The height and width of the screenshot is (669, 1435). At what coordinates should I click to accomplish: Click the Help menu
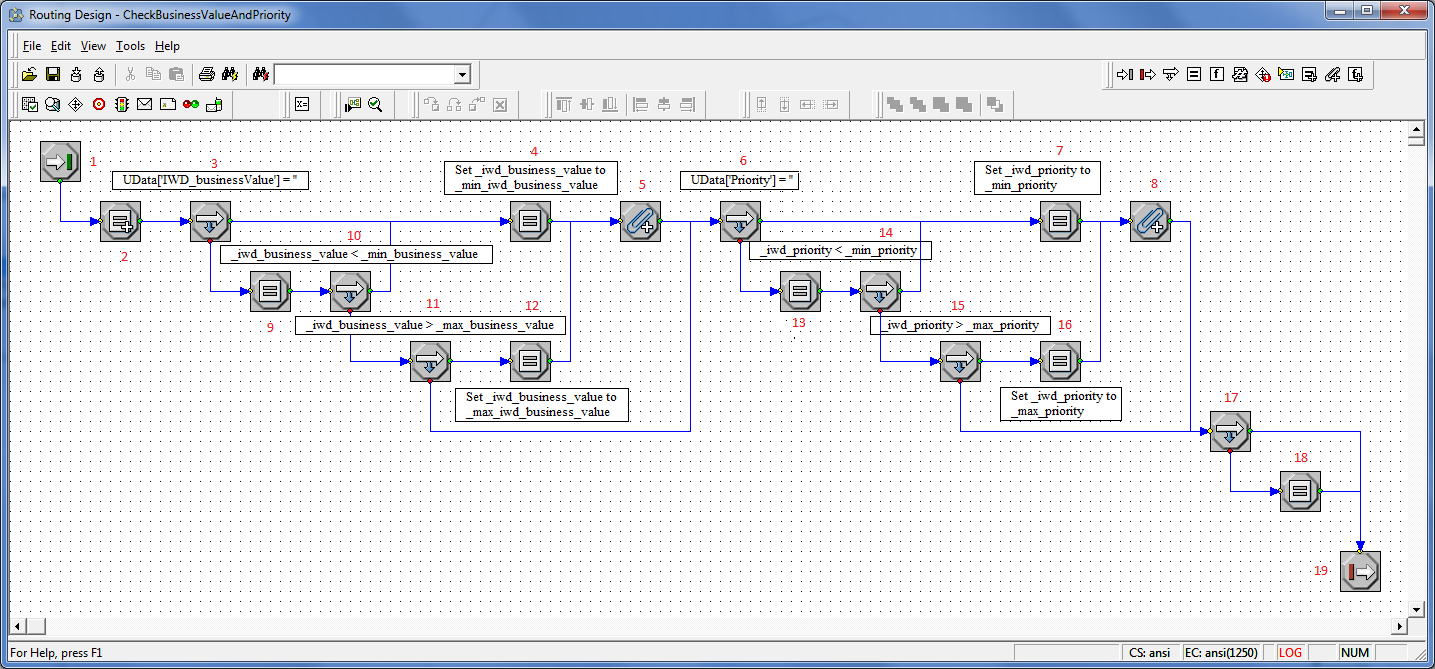[167, 46]
